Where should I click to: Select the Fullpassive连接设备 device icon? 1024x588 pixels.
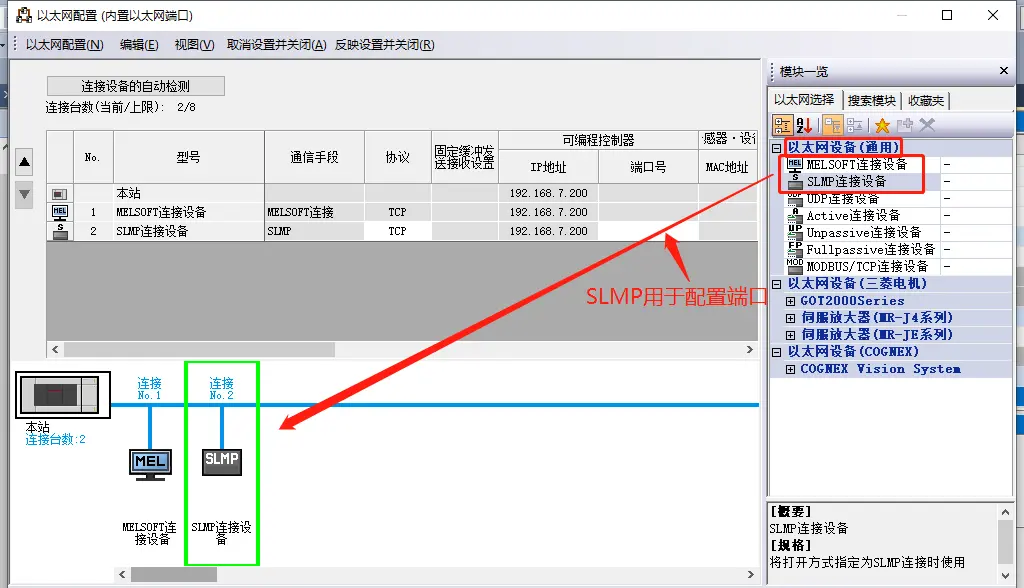[x=795, y=250]
